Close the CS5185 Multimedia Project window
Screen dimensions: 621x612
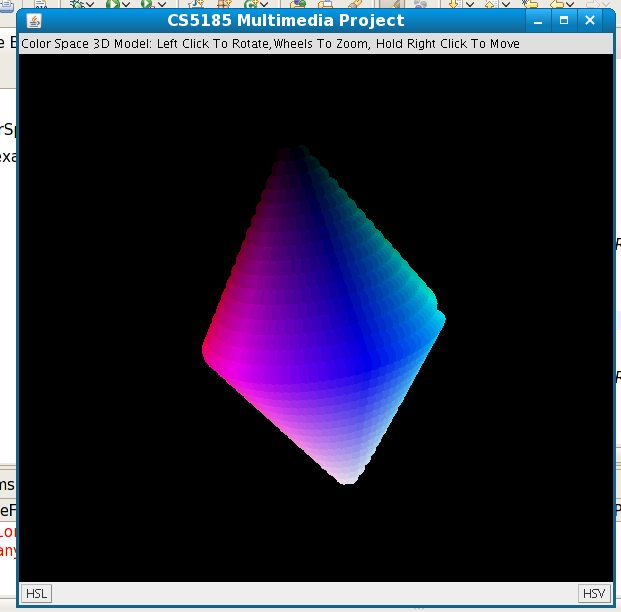pos(590,21)
